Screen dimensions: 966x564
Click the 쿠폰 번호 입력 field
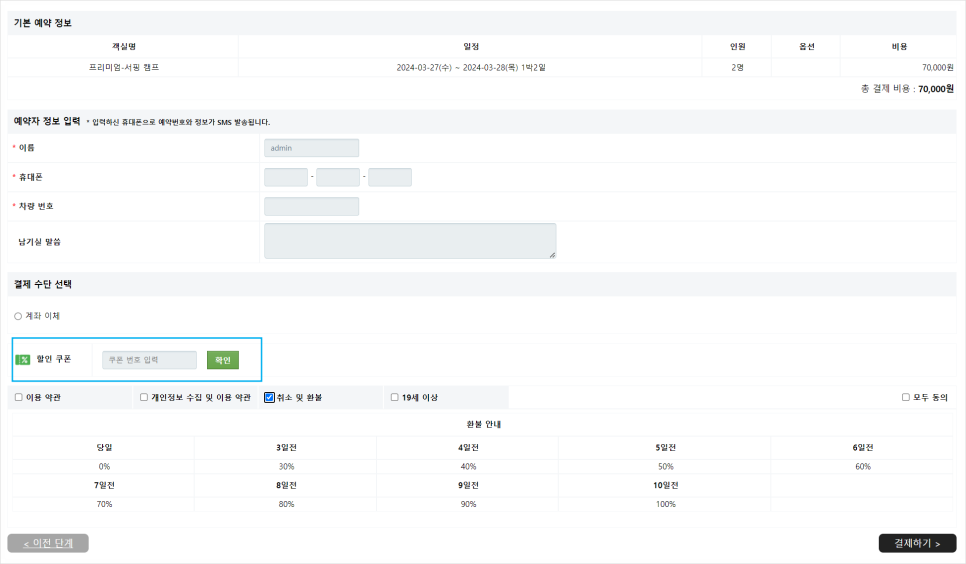coord(149,360)
